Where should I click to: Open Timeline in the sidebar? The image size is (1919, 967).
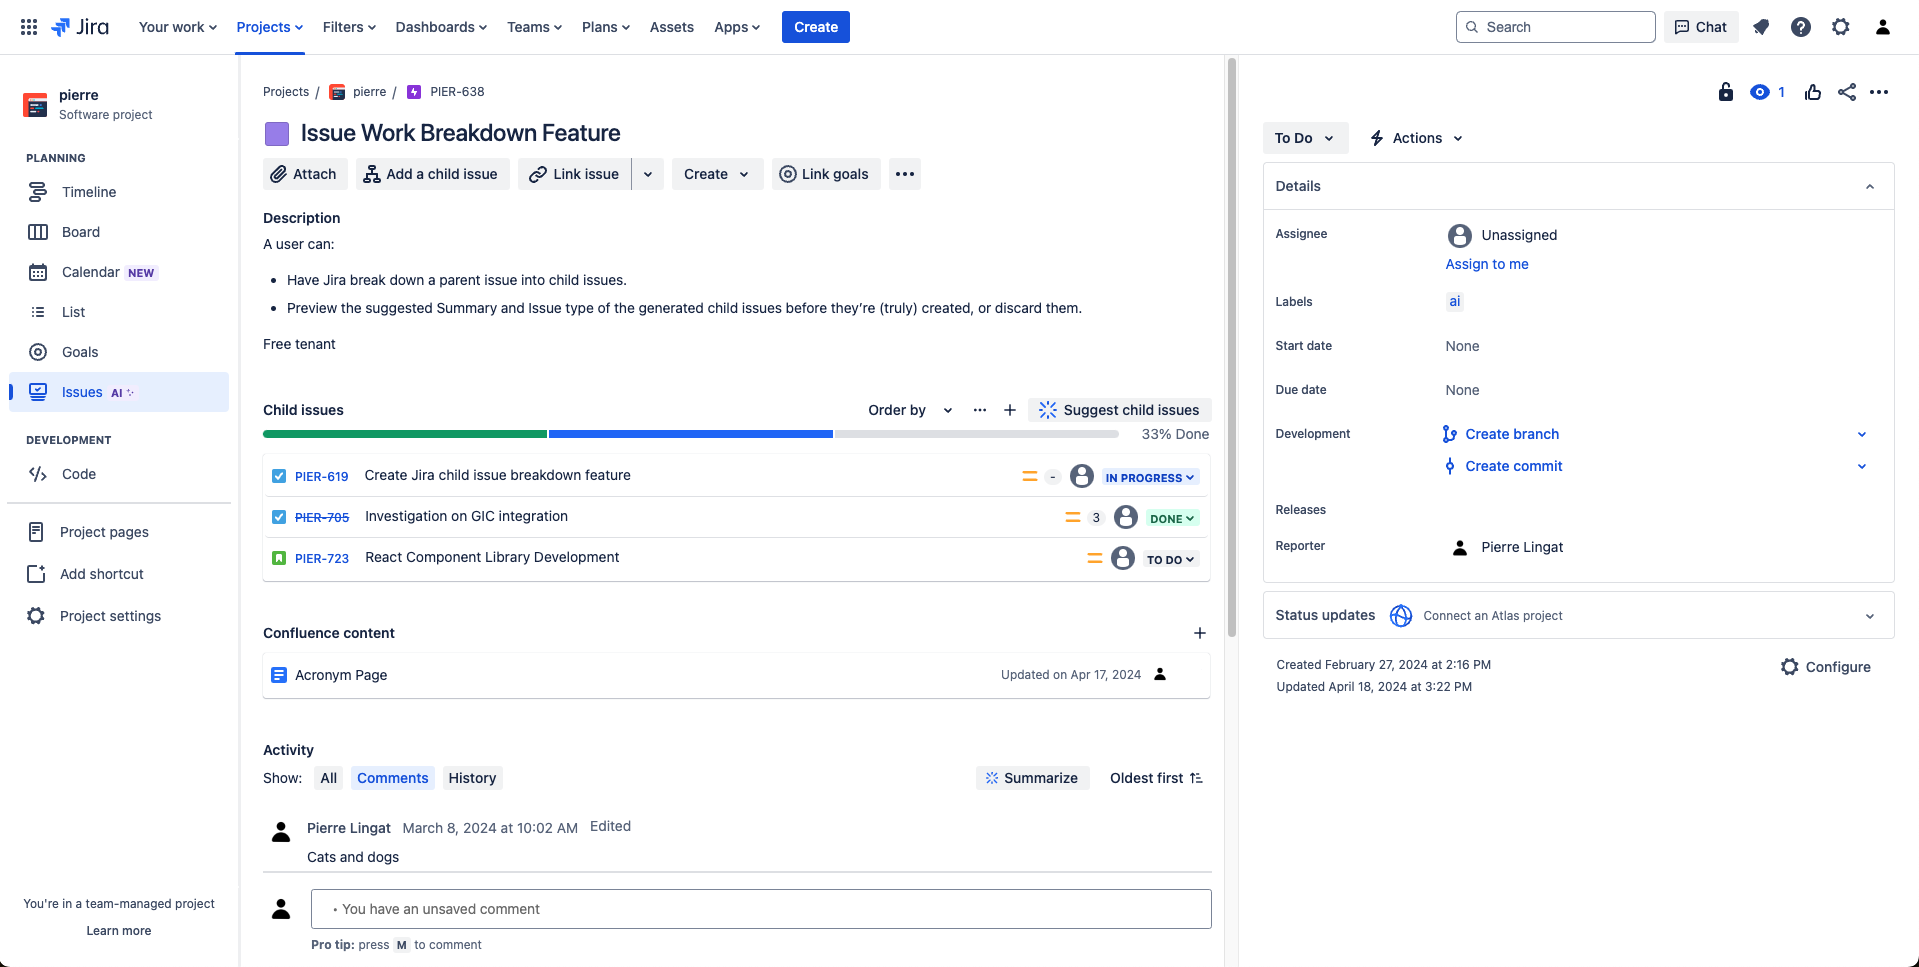pos(119,192)
